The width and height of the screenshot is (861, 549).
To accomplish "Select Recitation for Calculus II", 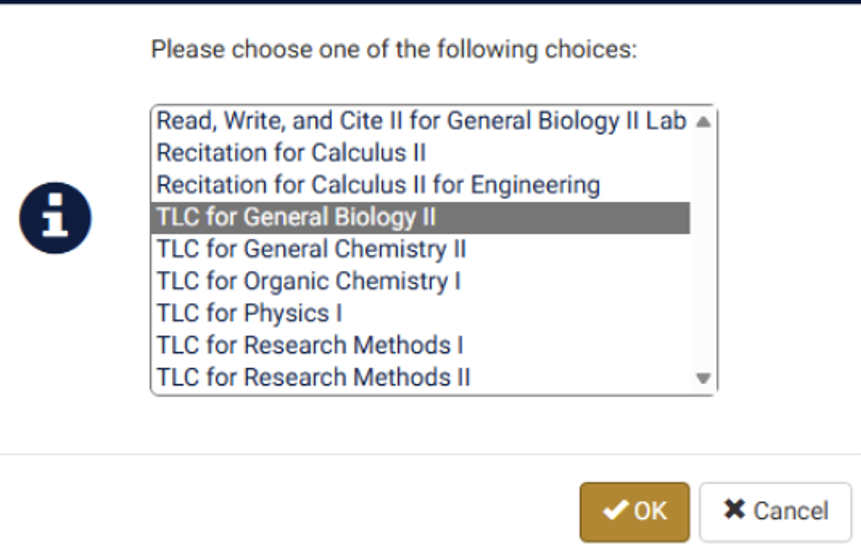I will pyautogui.click(x=291, y=153).
